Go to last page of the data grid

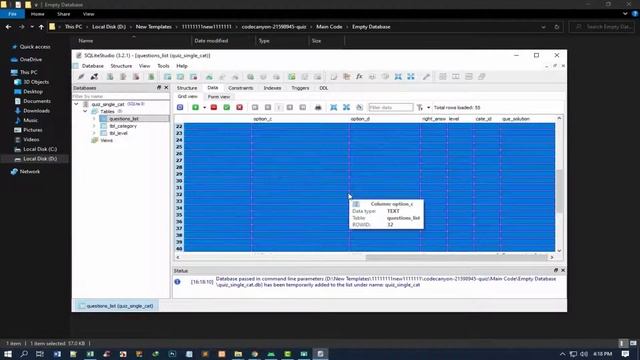point(302,107)
